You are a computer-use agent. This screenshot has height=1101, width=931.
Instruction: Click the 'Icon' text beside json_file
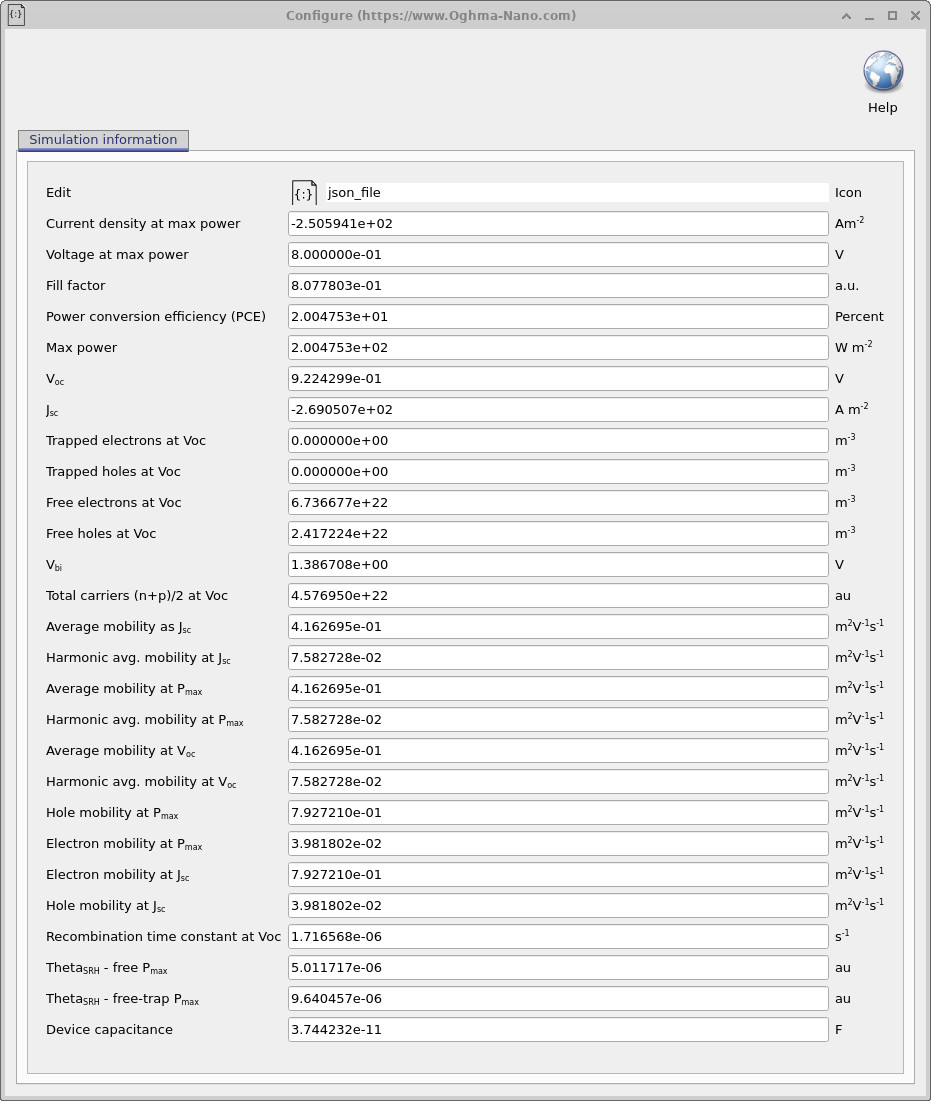(847, 192)
